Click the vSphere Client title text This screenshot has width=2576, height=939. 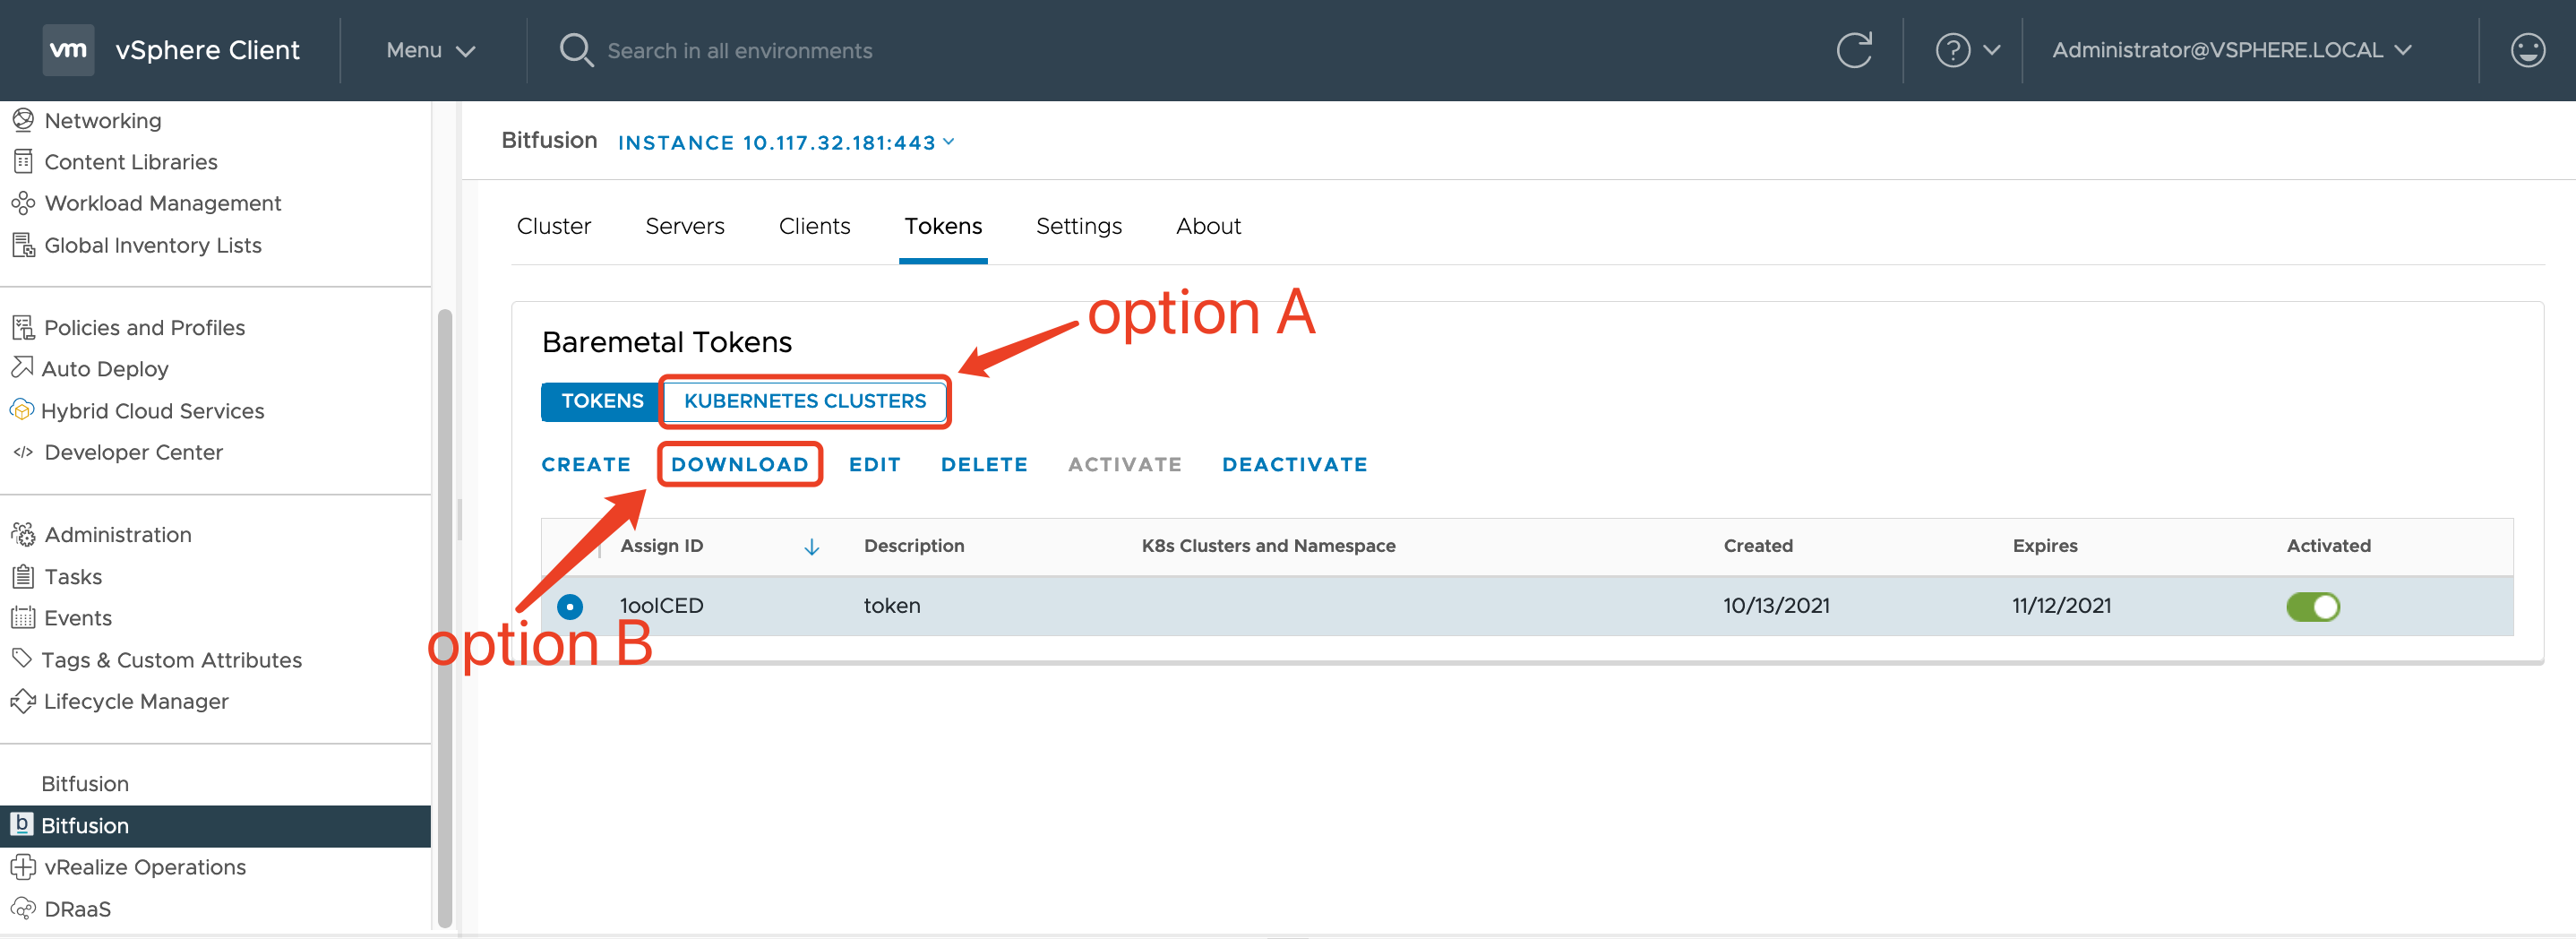click(x=207, y=50)
